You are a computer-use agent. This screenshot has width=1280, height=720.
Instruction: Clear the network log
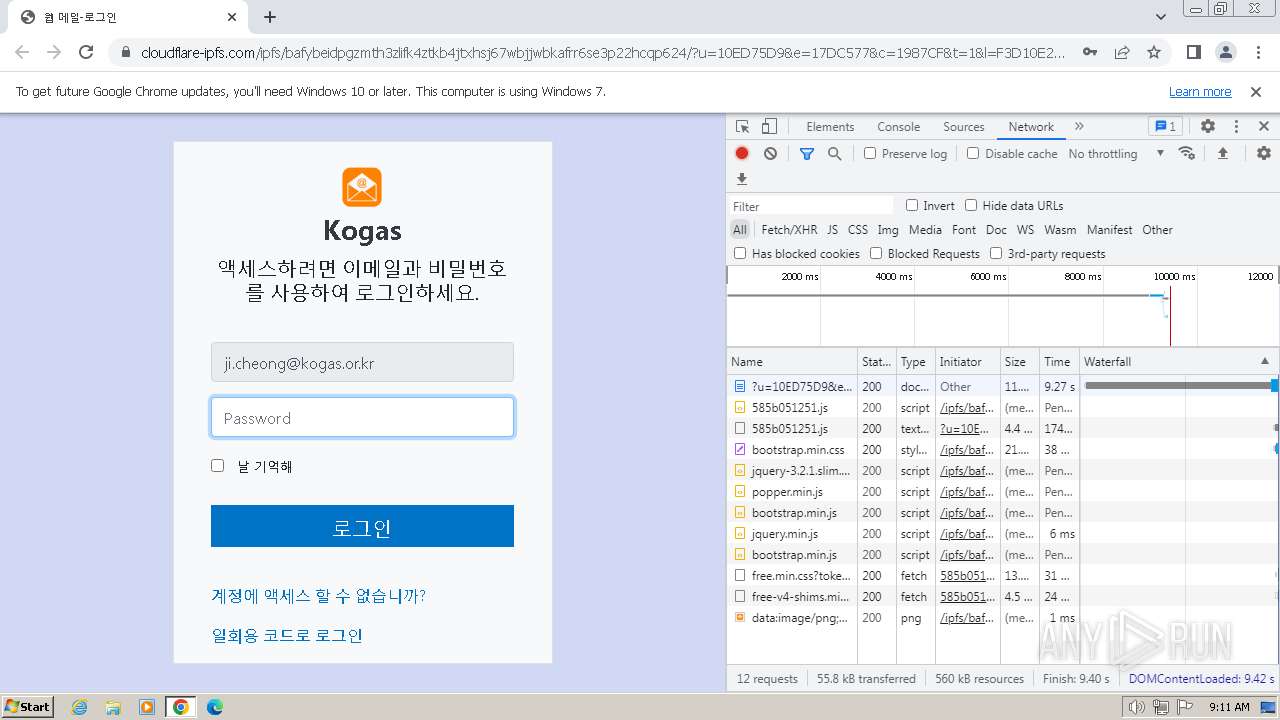pyautogui.click(x=770, y=154)
